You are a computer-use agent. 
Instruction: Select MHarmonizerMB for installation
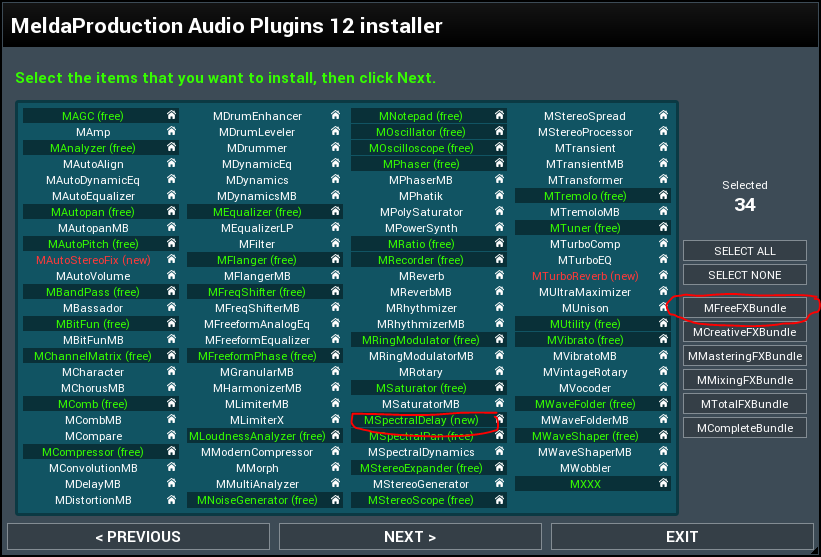pyautogui.click(x=257, y=388)
